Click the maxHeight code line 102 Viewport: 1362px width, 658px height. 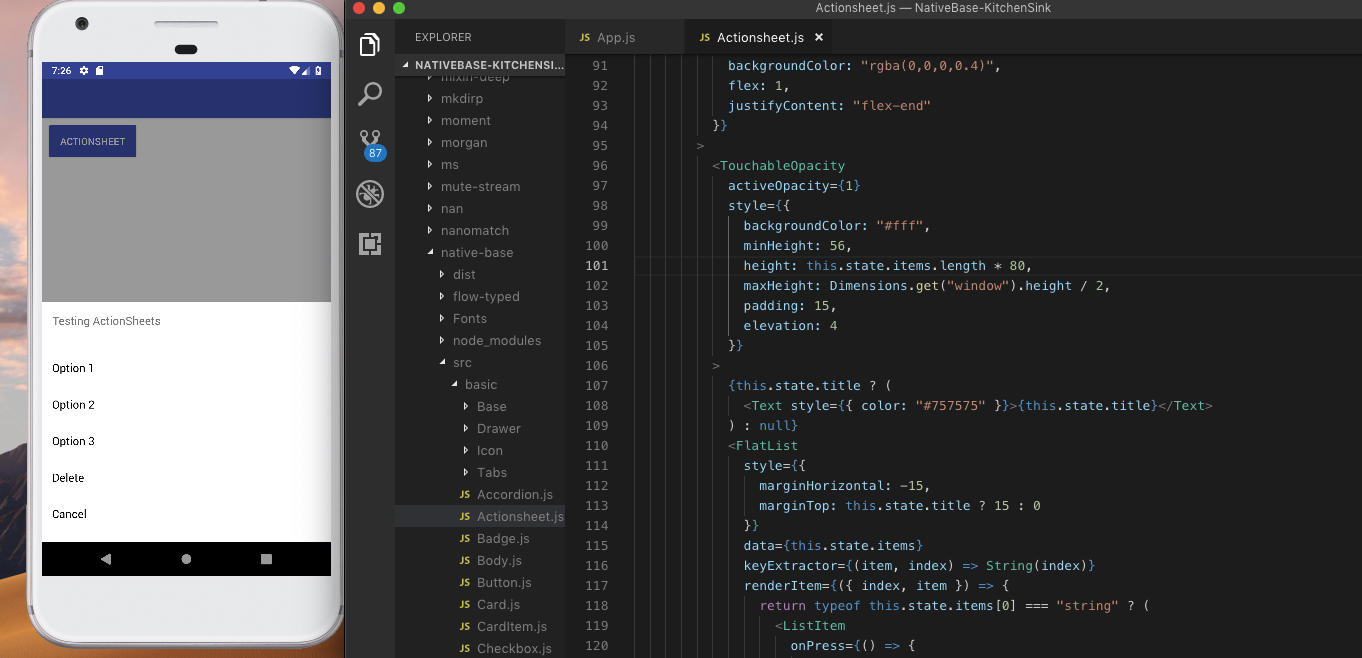pos(927,286)
